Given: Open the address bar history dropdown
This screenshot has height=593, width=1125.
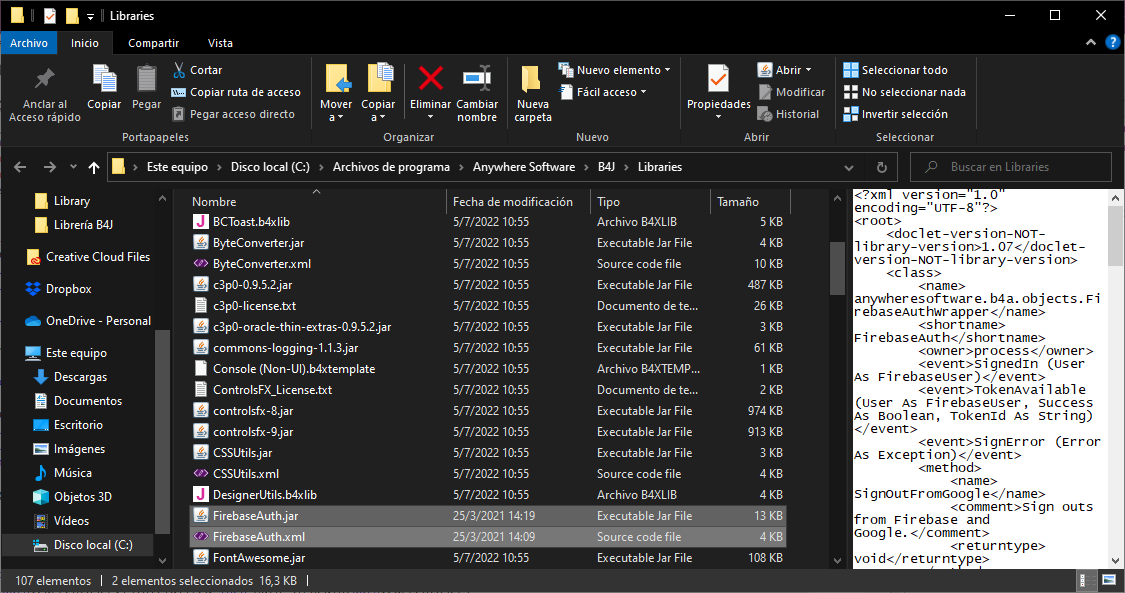Looking at the screenshot, I should pos(849,167).
